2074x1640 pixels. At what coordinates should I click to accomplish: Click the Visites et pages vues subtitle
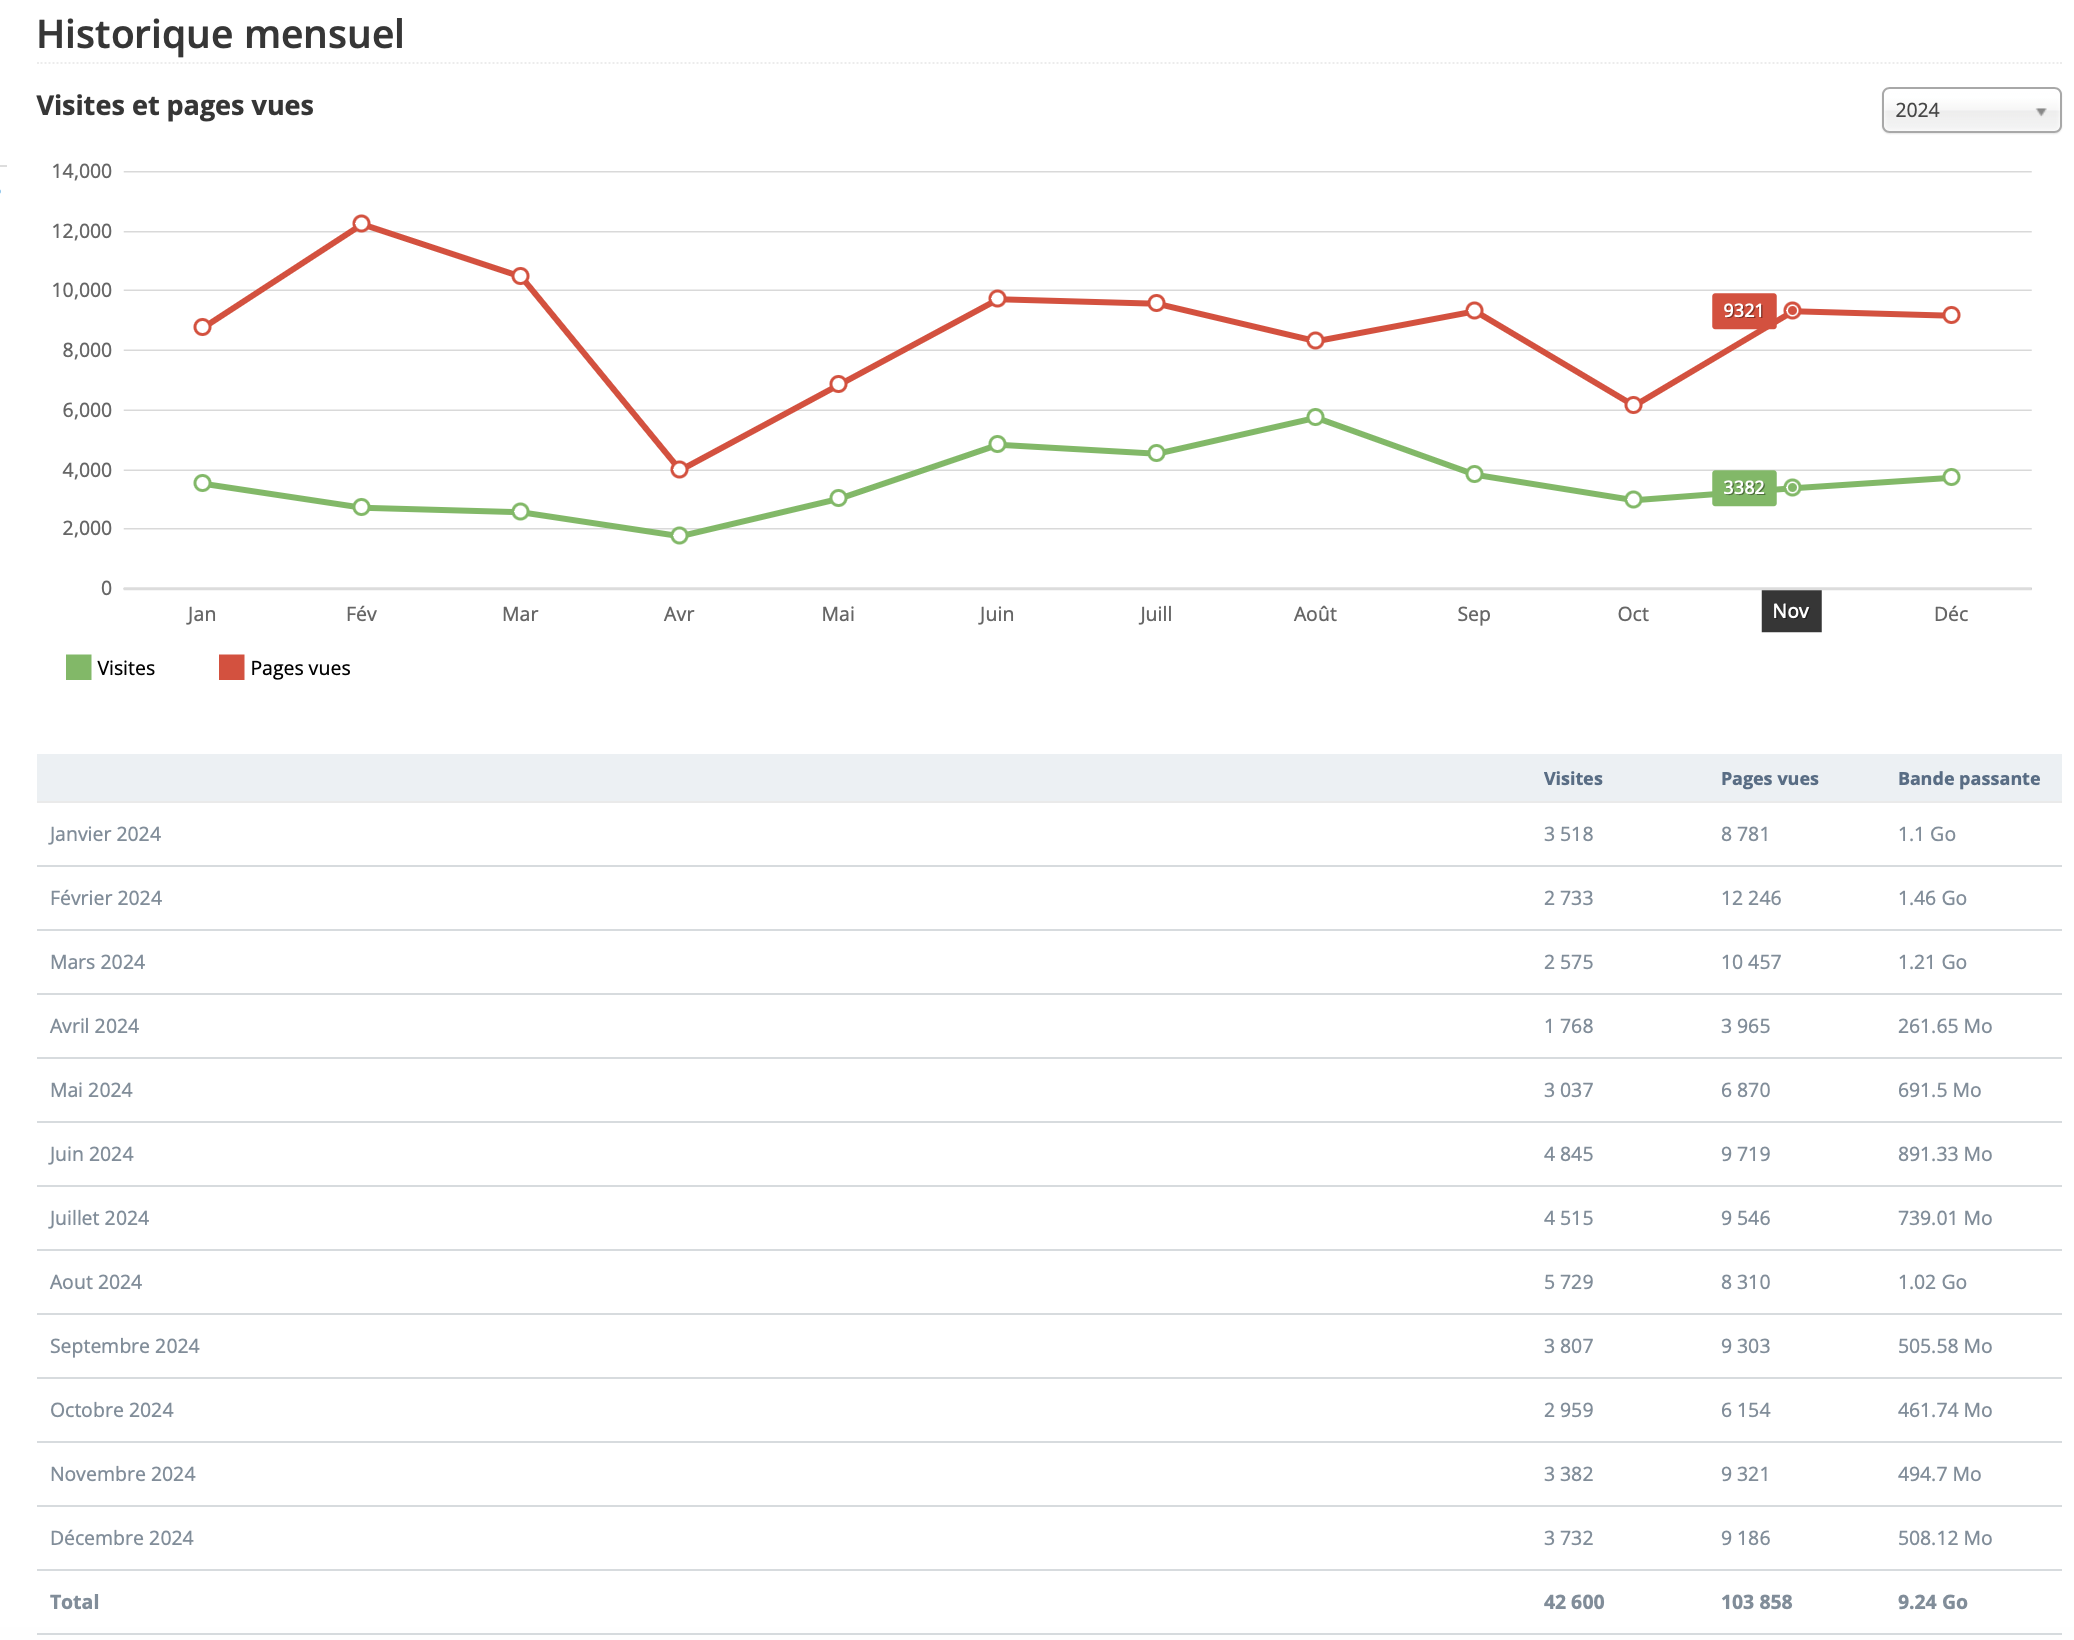click(175, 106)
